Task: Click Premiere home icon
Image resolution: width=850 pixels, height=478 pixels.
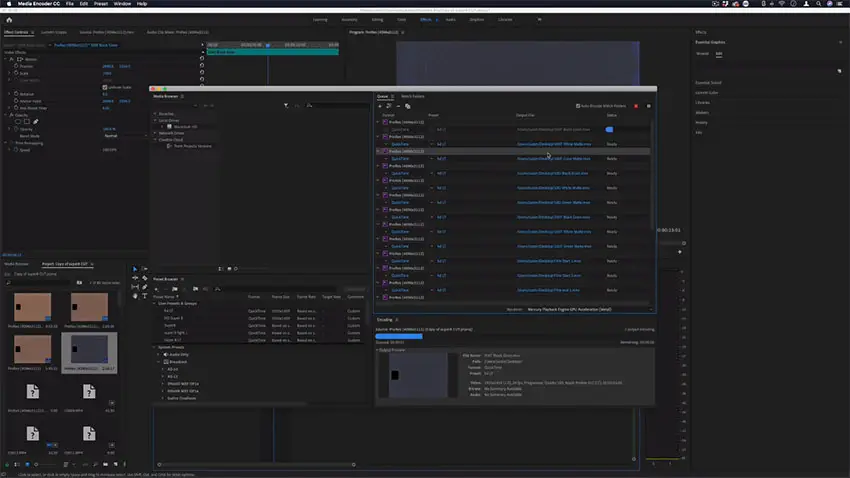Action: [9, 20]
